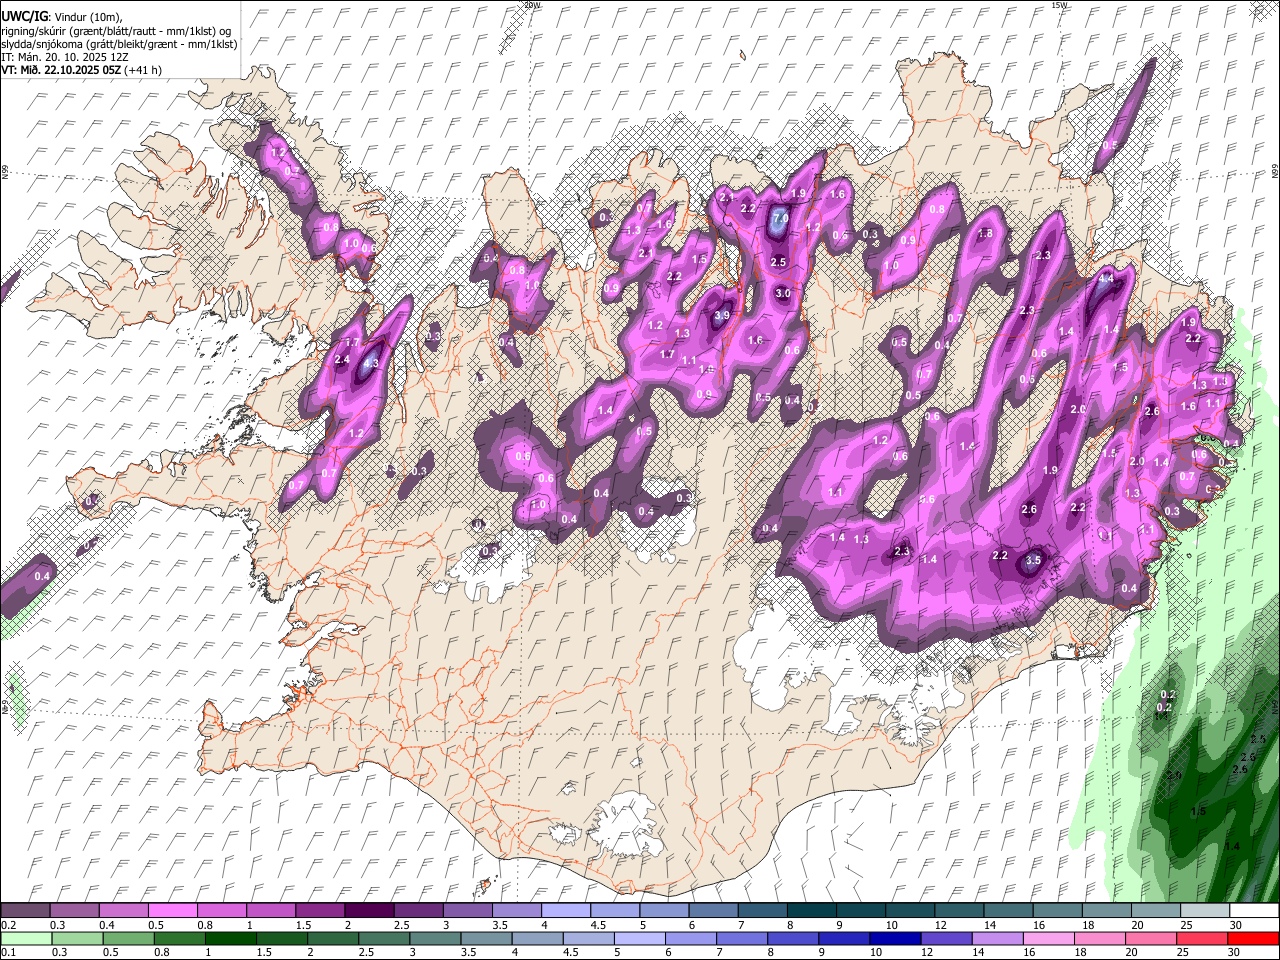Click the darkest purple swatch between 2 and 2.5

(369, 910)
